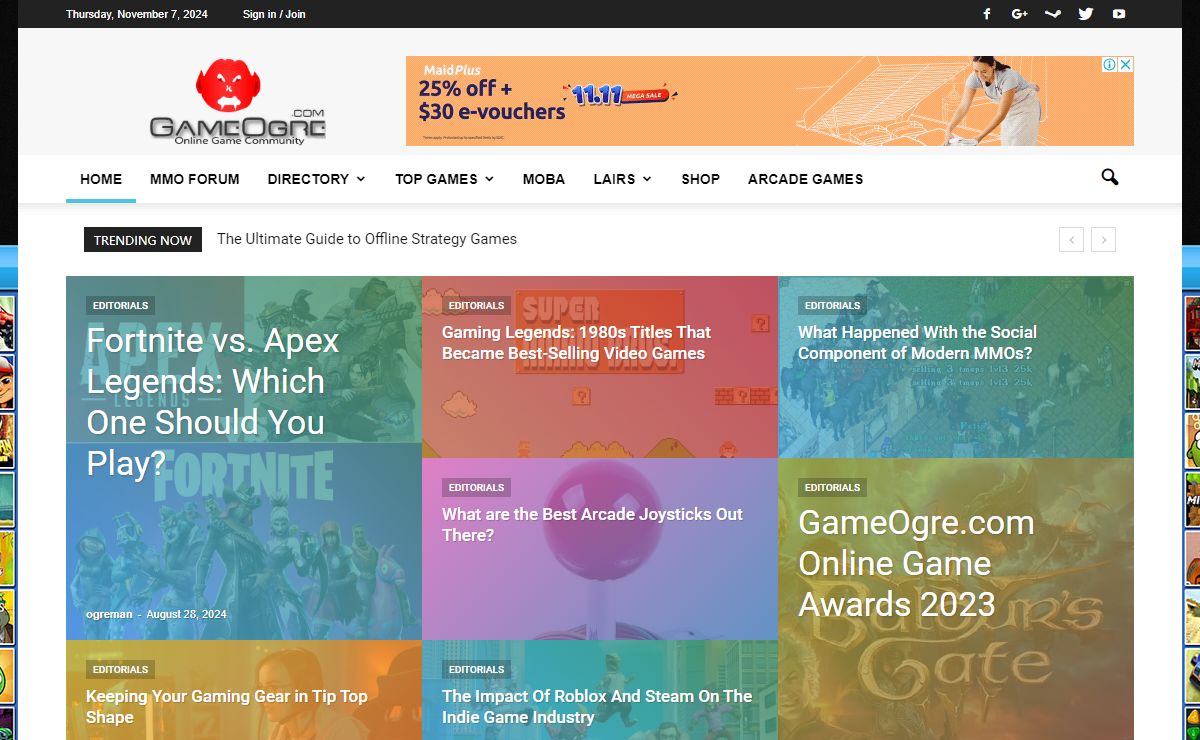Viewport: 1200px width, 740px height.
Task: Expand the TOP GAMES dropdown menu
Action: [x=444, y=179]
